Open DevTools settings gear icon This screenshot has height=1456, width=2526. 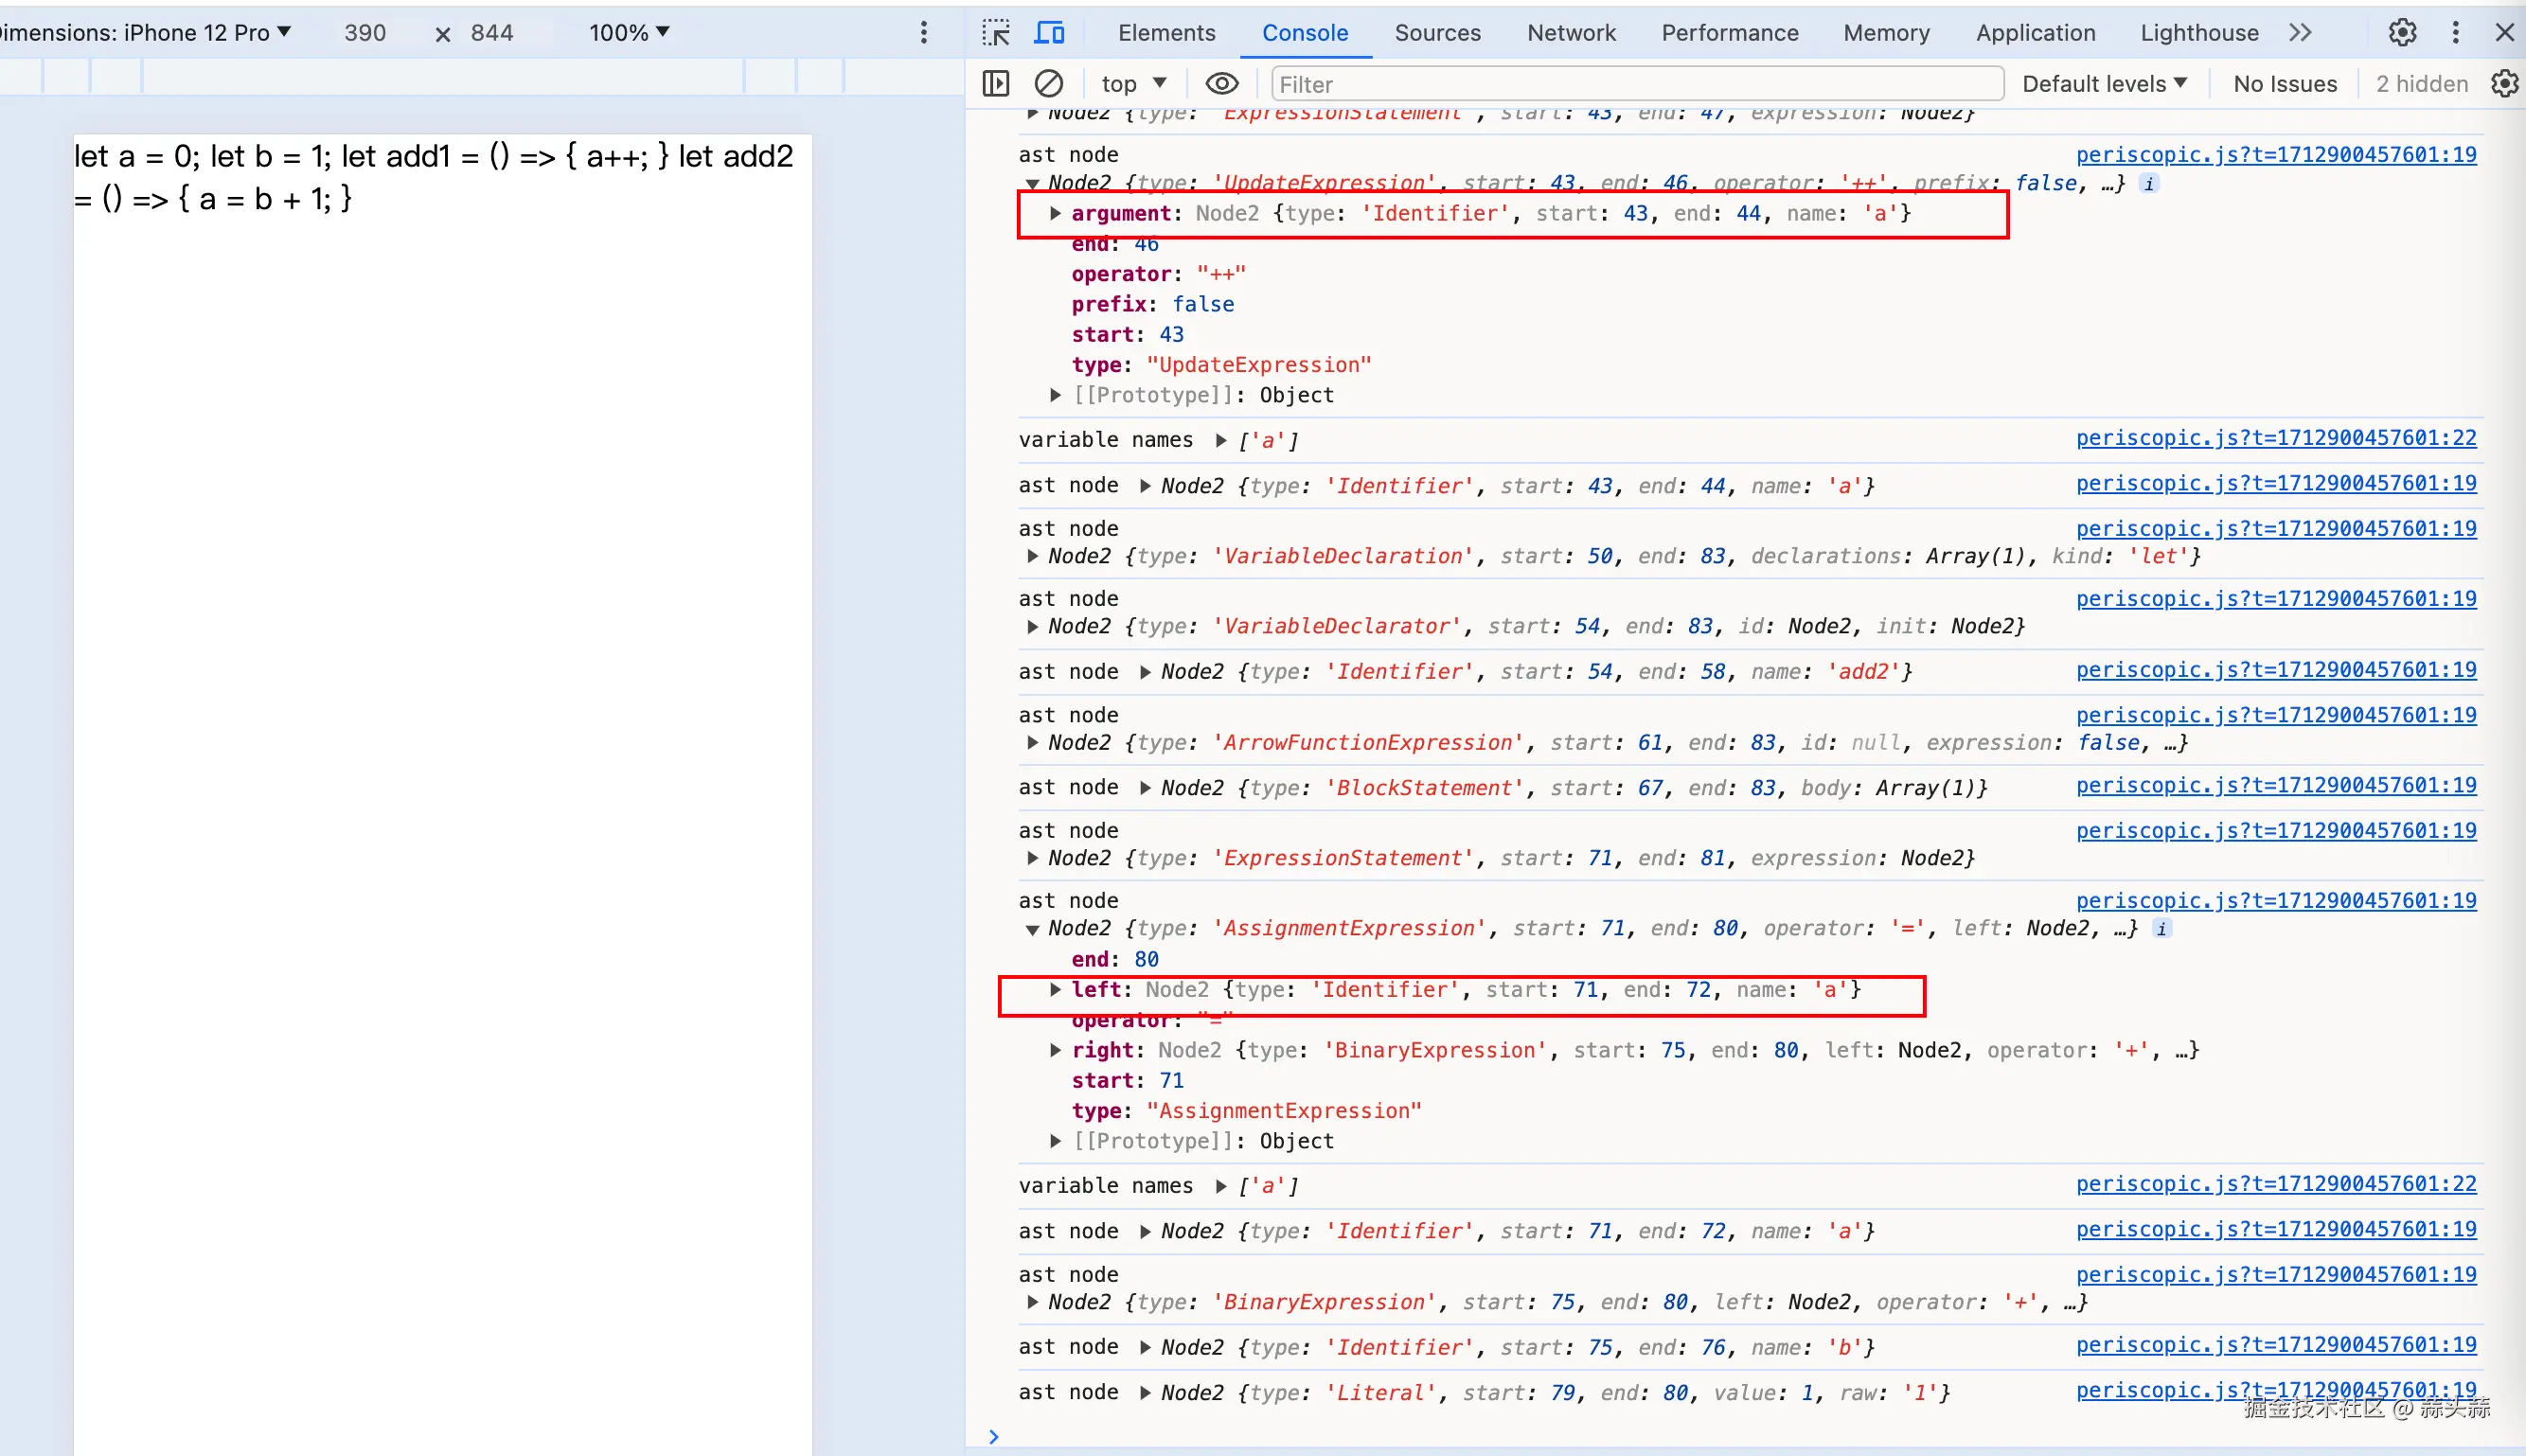click(2402, 33)
